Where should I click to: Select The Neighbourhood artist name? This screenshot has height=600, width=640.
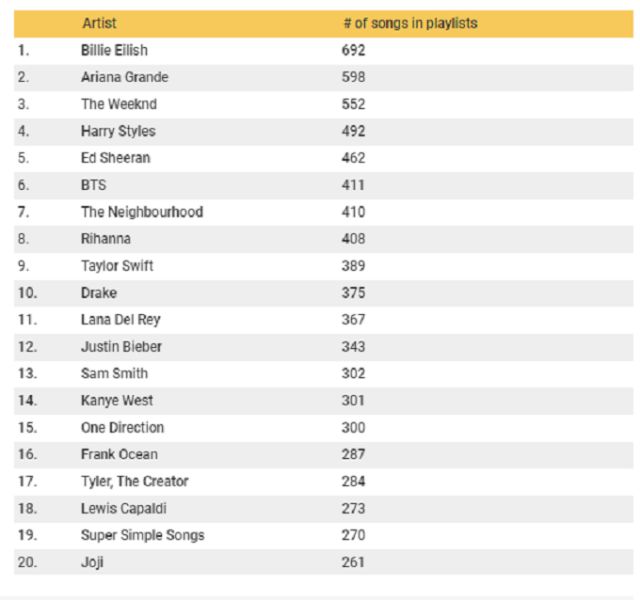click(141, 212)
